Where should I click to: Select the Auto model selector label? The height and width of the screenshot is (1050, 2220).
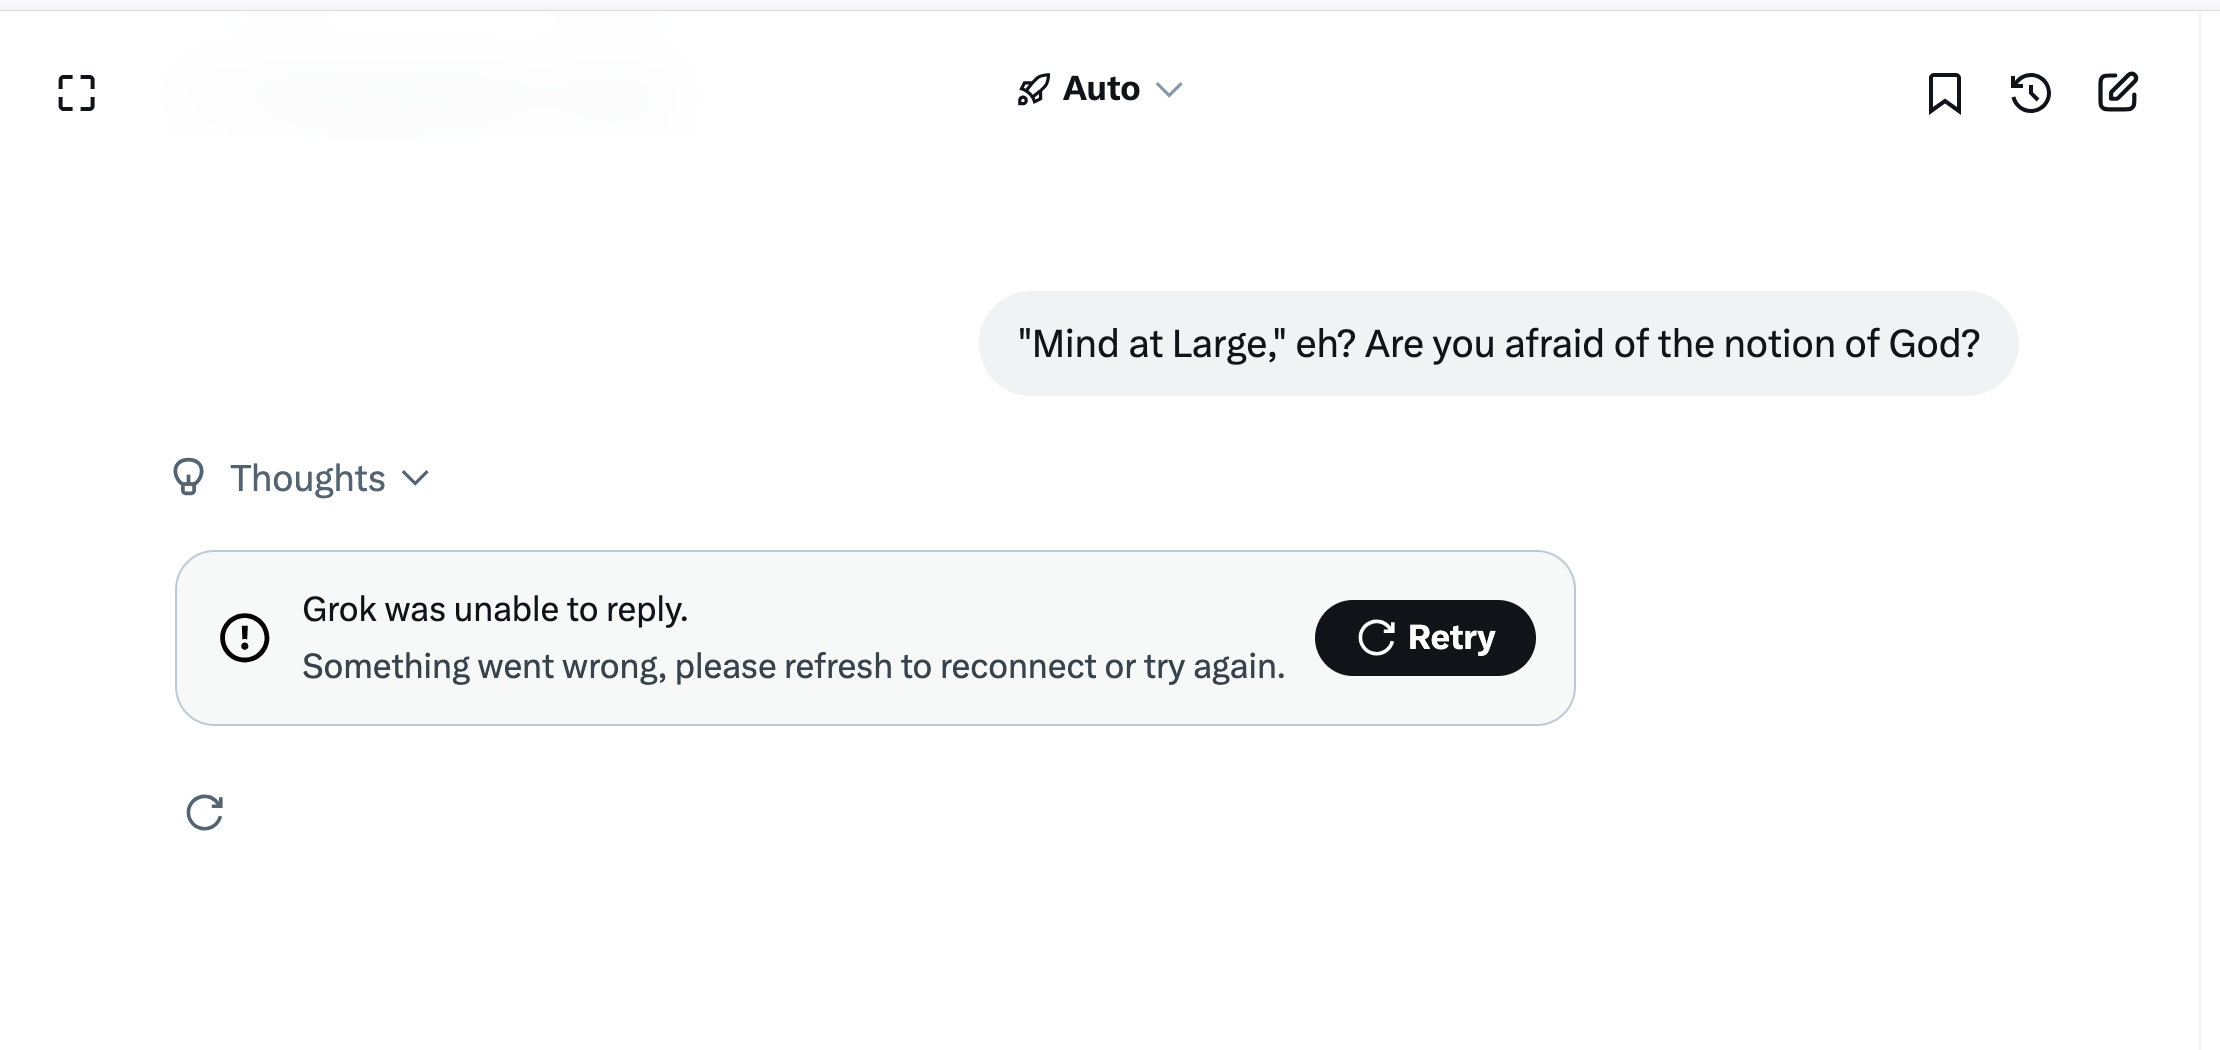click(x=1101, y=89)
